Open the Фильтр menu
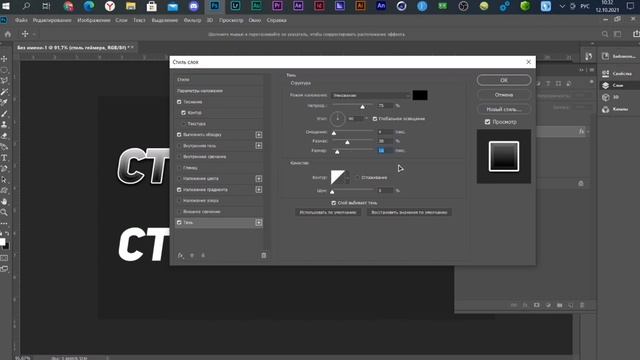This screenshot has height=360, width=640. (x=192, y=20)
